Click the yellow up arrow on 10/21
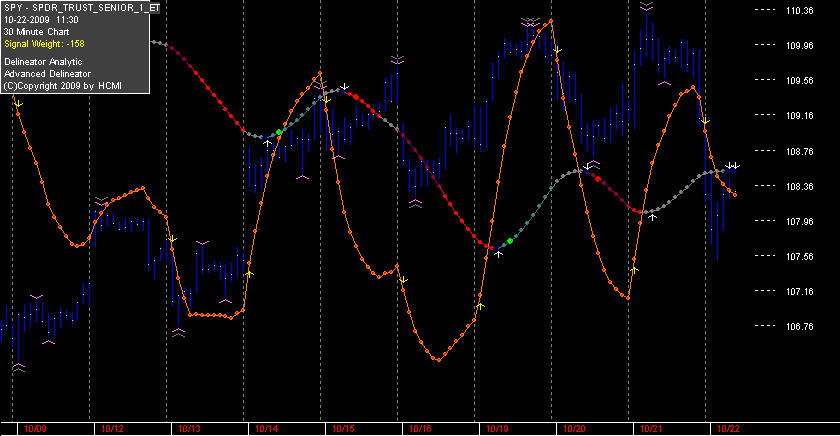The image size is (840, 436). click(x=635, y=270)
